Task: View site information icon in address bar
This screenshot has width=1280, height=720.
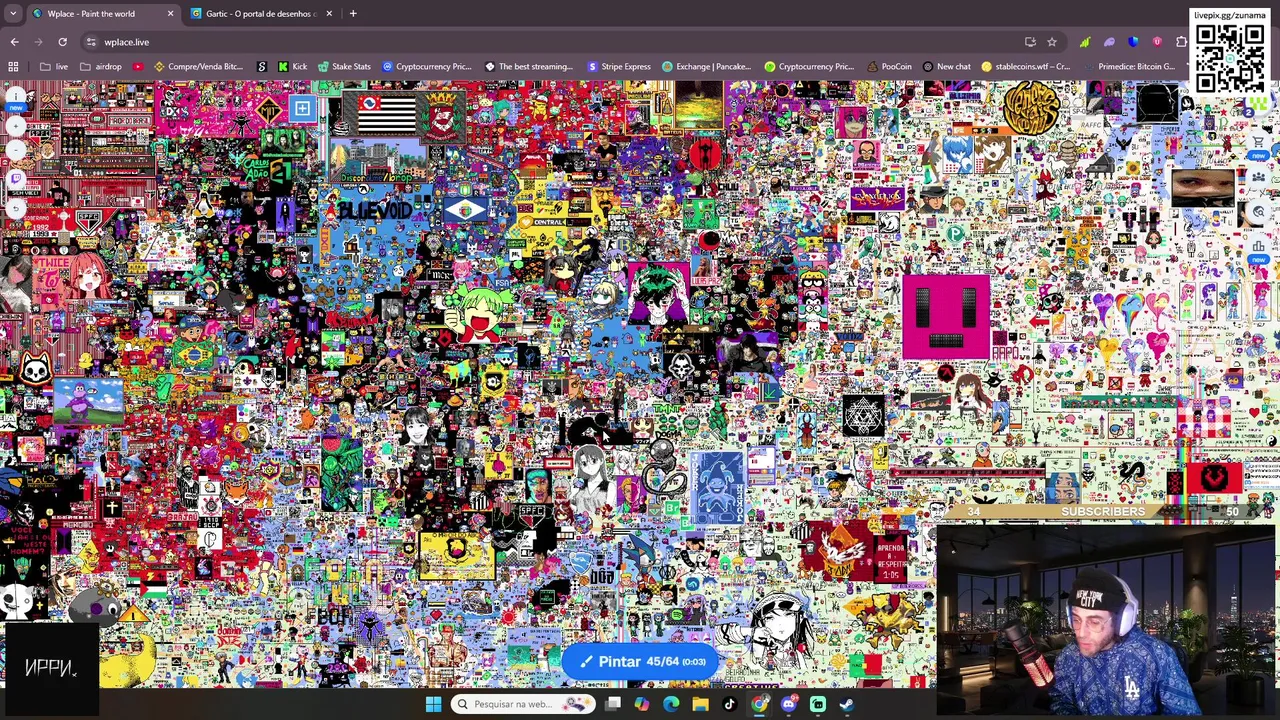Action: click(91, 42)
